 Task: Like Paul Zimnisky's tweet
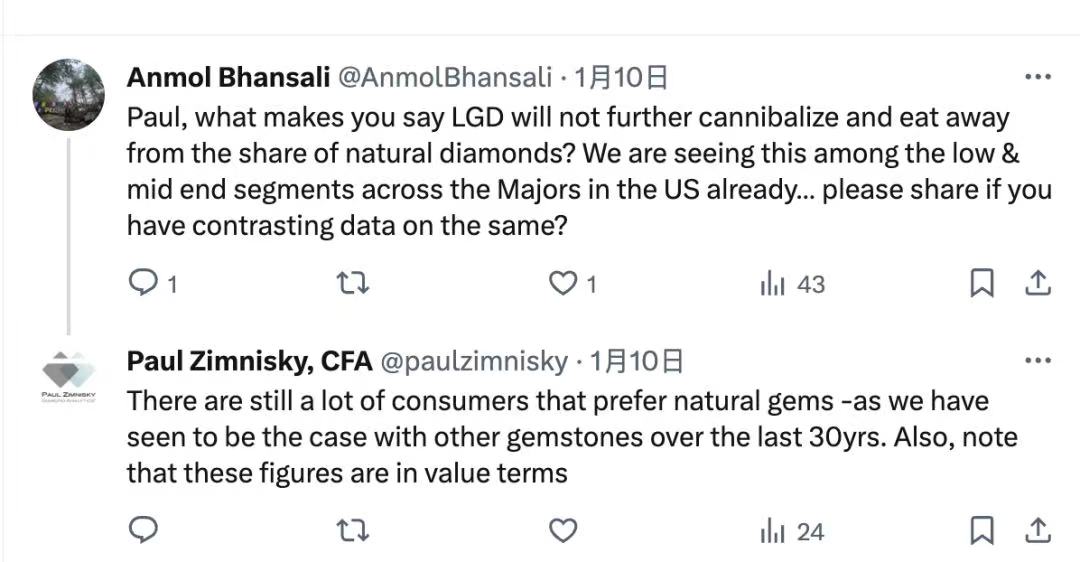(x=564, y=530)
